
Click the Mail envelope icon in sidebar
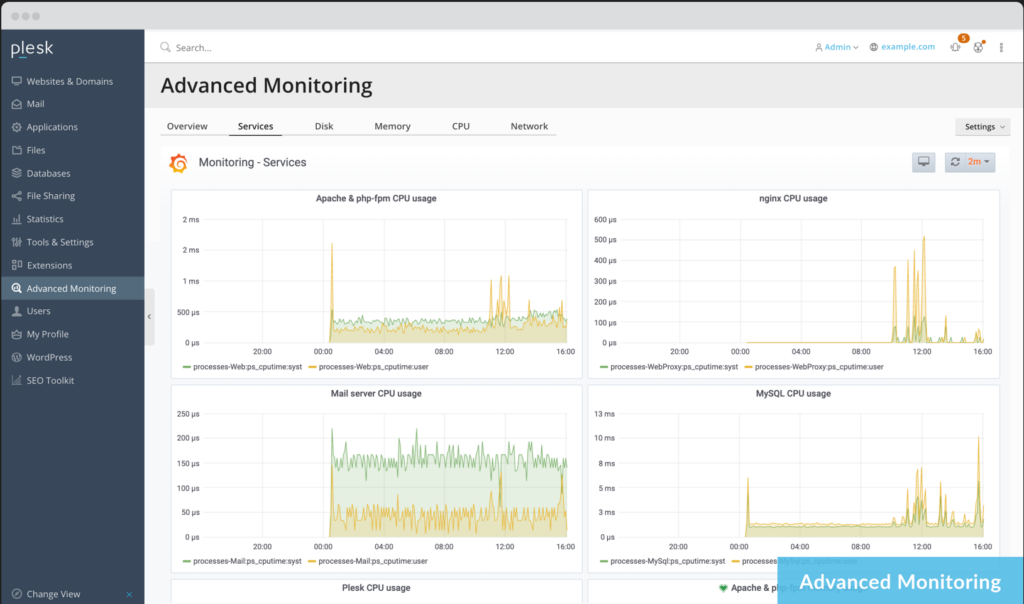pos(16,104)
